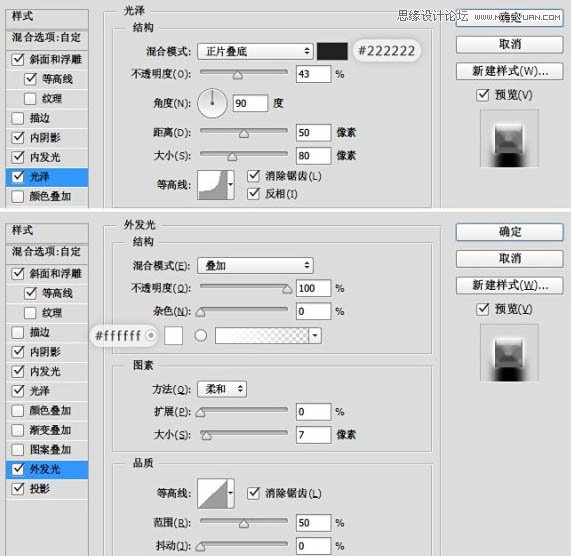Click 光泽 大小 slider handle
This screenshot has width=571, height=556.
point(232,157)
